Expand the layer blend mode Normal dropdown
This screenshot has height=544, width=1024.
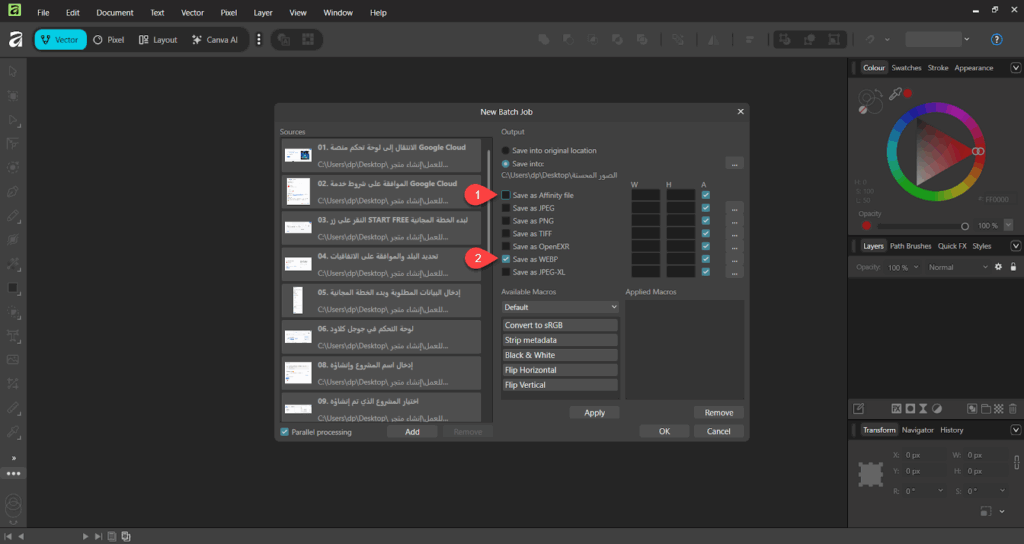tap(955, 267)
